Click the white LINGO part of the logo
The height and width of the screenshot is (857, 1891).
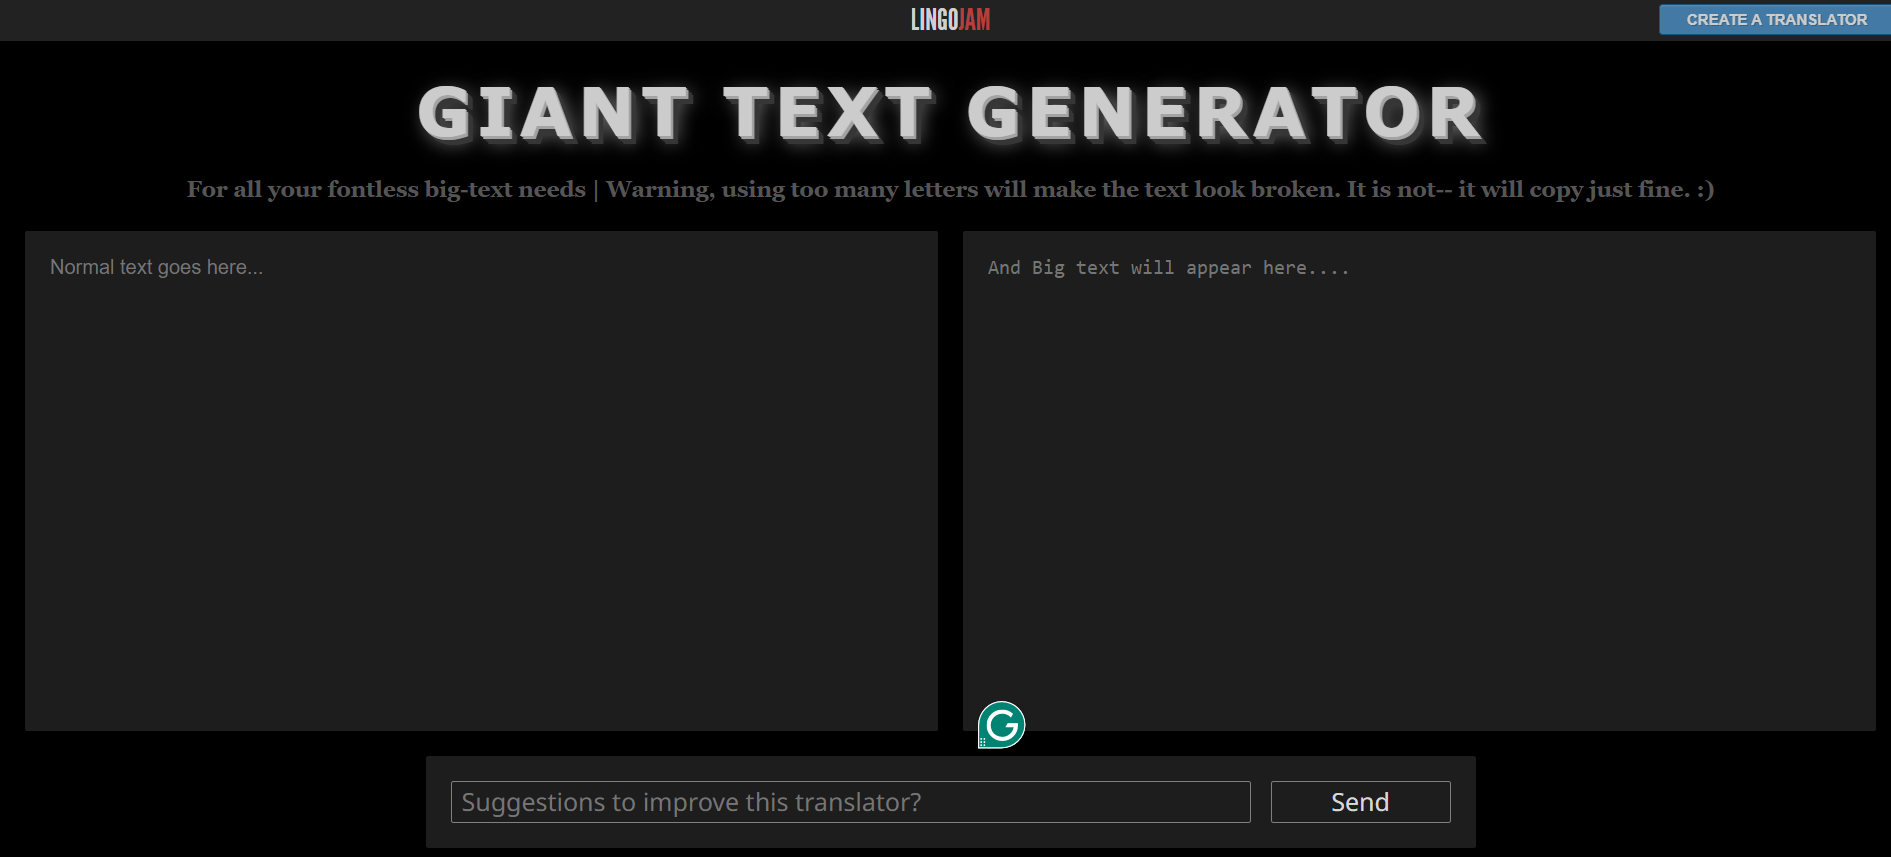[934, 20]
